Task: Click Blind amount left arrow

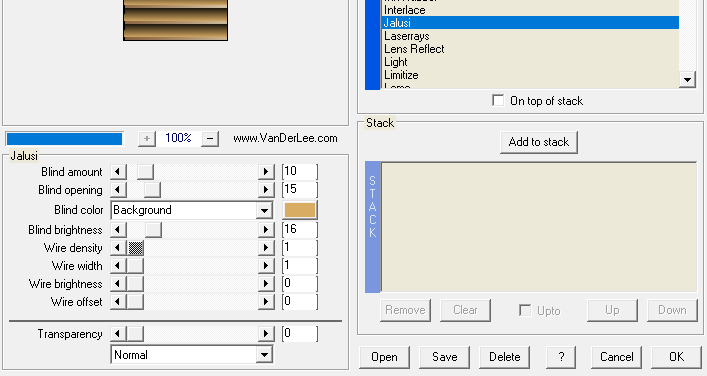Action: pos(118,171)
